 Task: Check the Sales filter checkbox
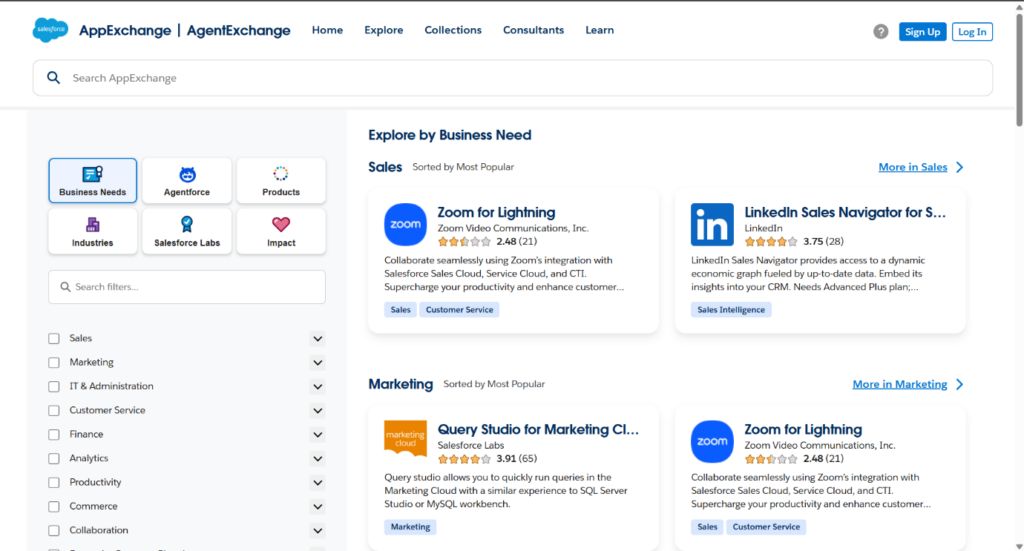coord(54,338)
